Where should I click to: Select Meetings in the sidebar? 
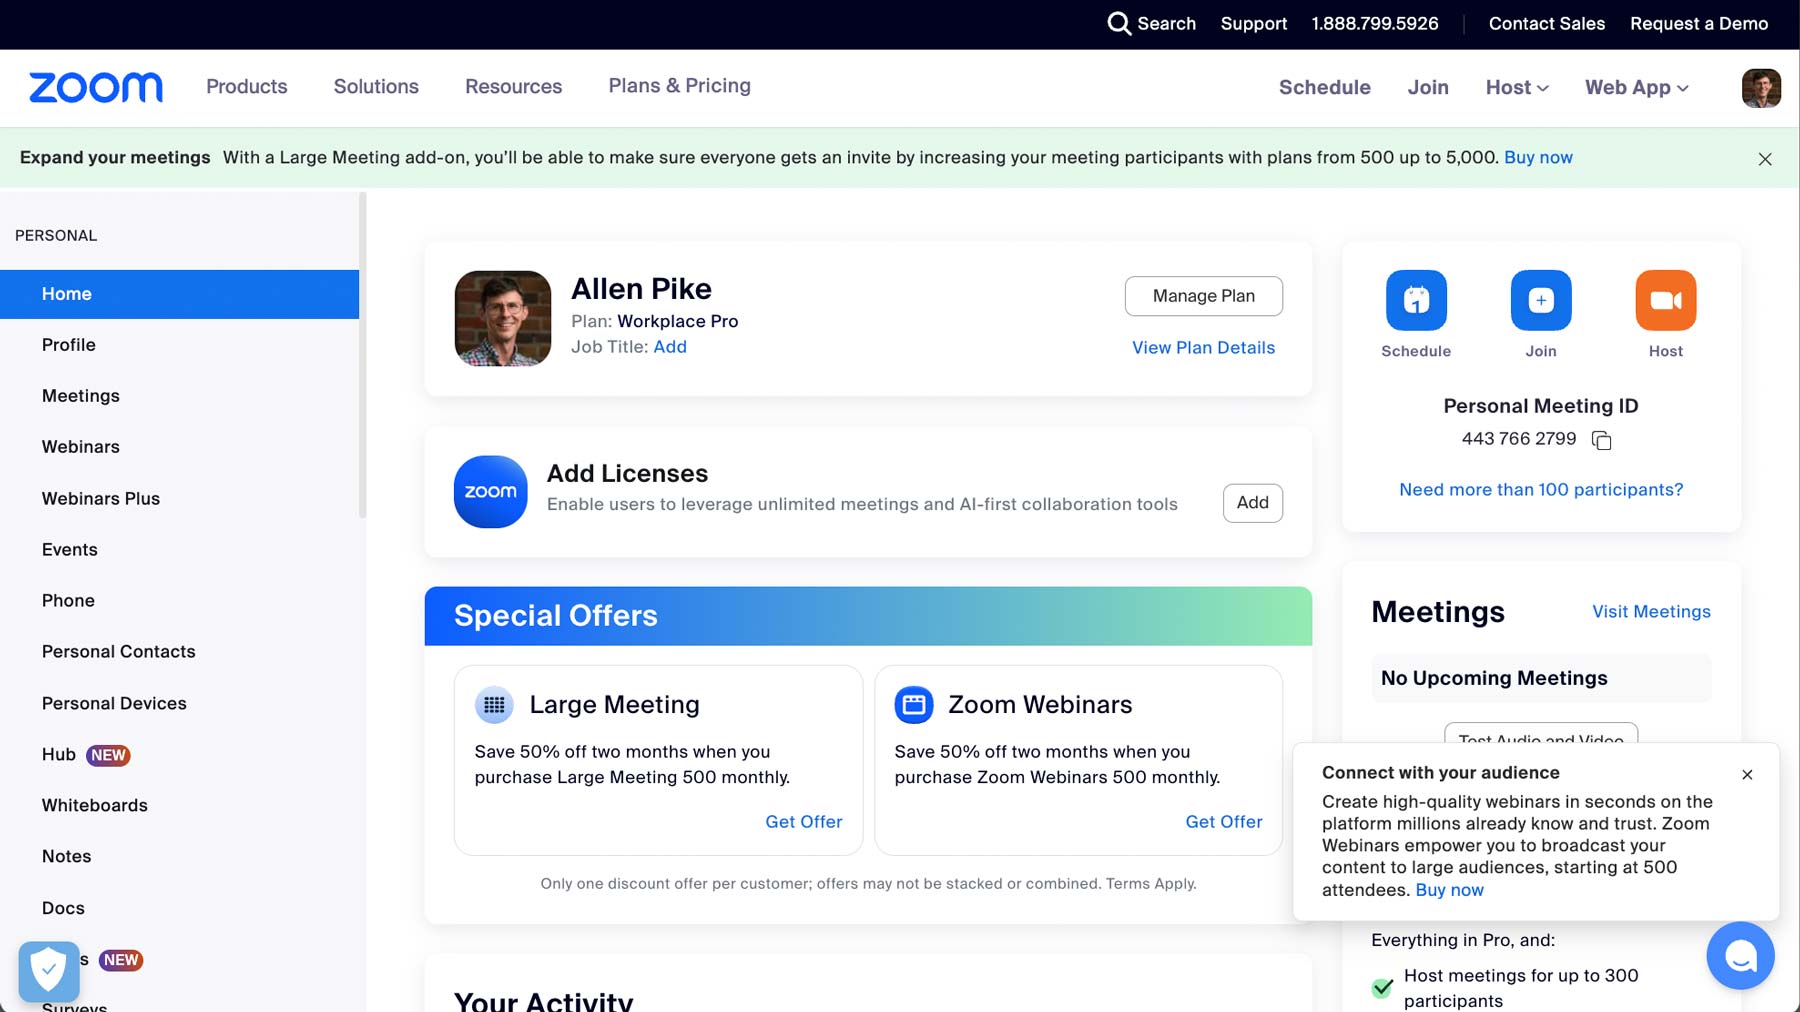point(81,396)
